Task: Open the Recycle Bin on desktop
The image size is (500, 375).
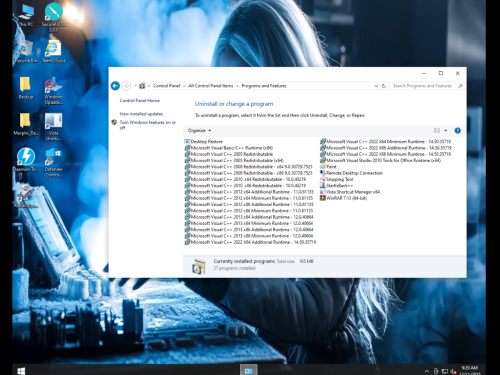Action: (25, 52)
